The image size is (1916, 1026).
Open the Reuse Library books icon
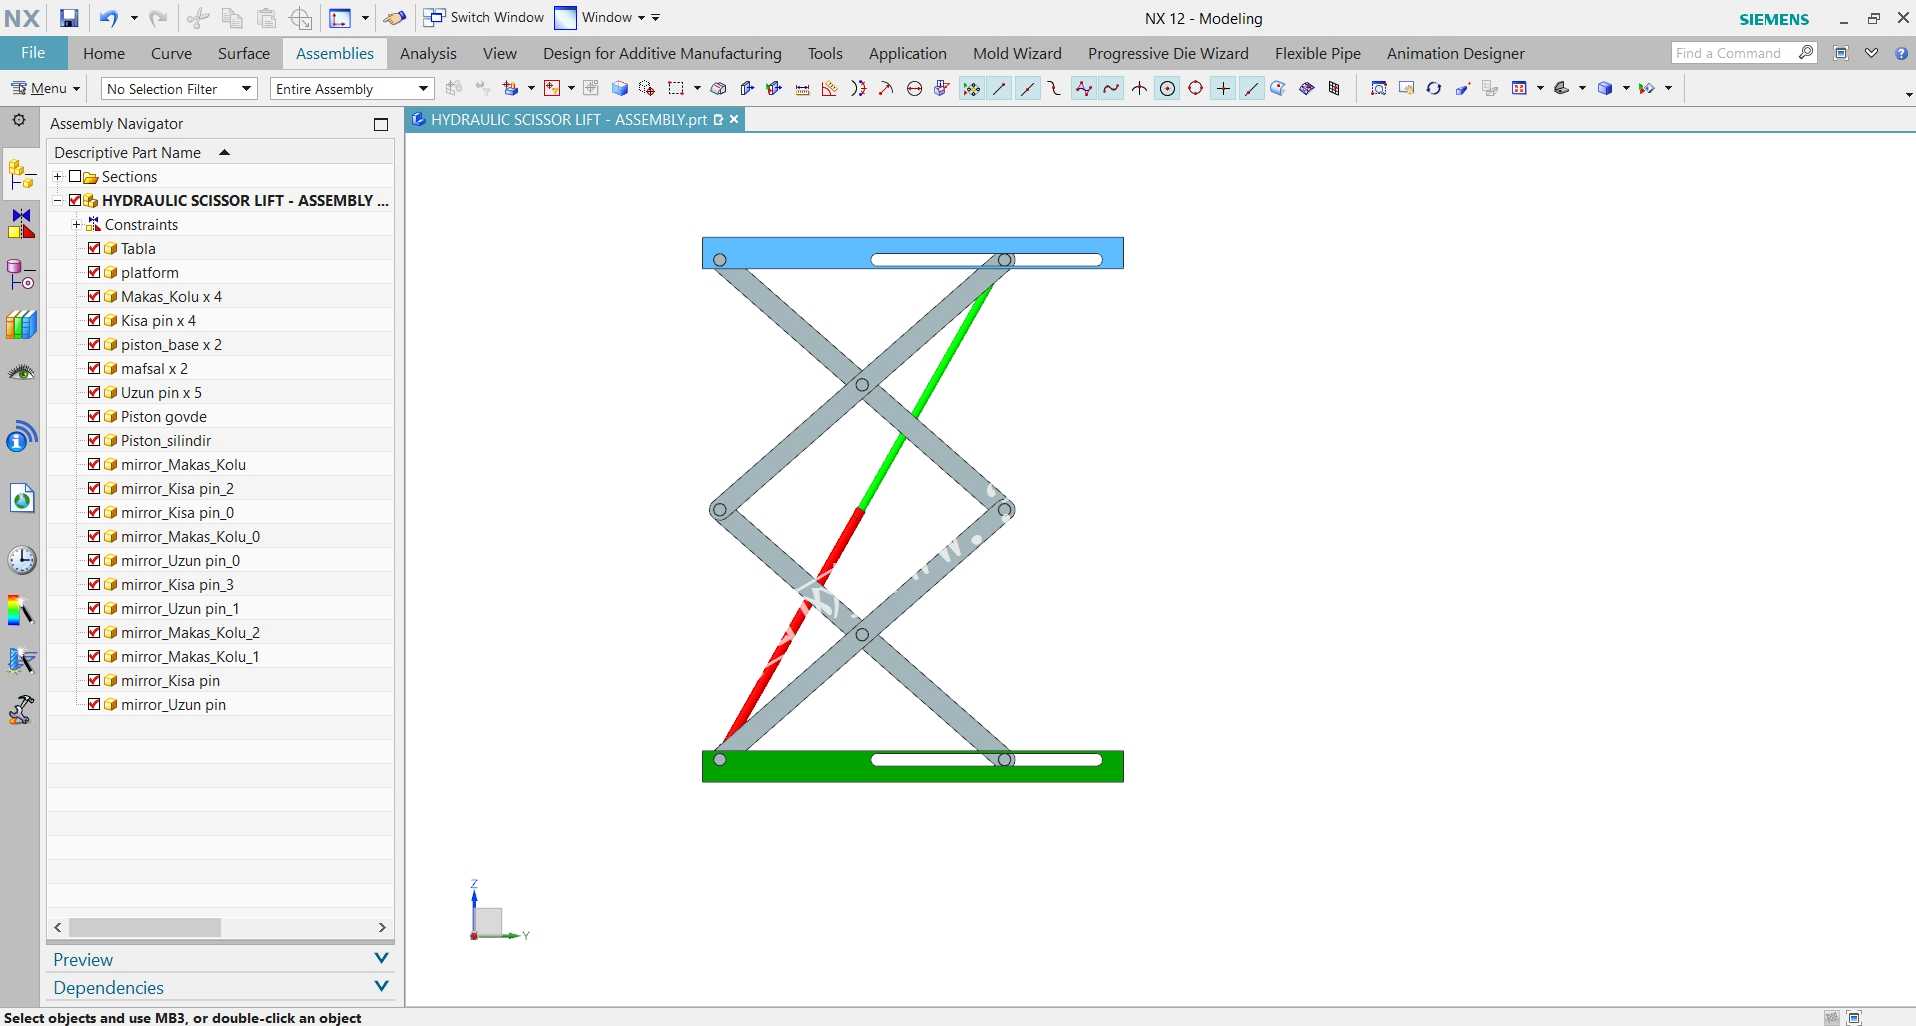pyautogui.click(x=21, y=324)
